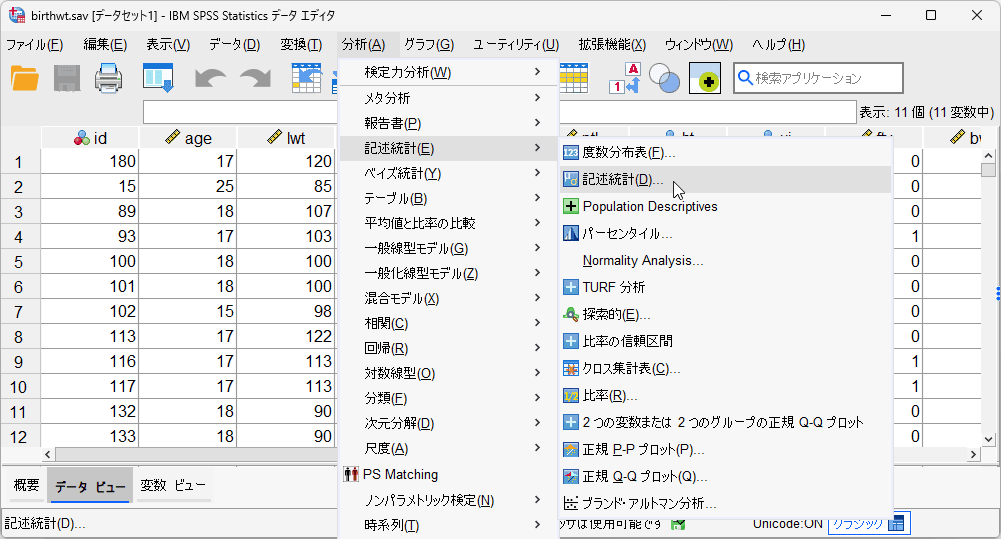The image size is (1001, 539).
Task: Launch PS Matching from the analyze menu
Action: coord(448,474)
